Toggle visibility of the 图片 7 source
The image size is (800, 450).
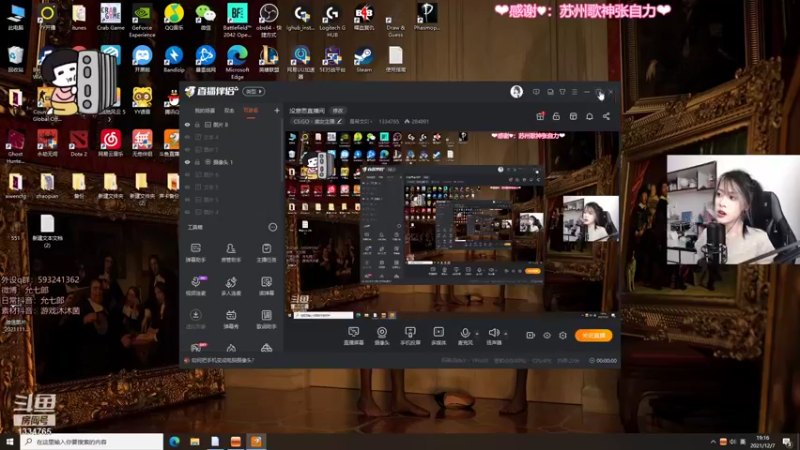click(x=187, y=149)
